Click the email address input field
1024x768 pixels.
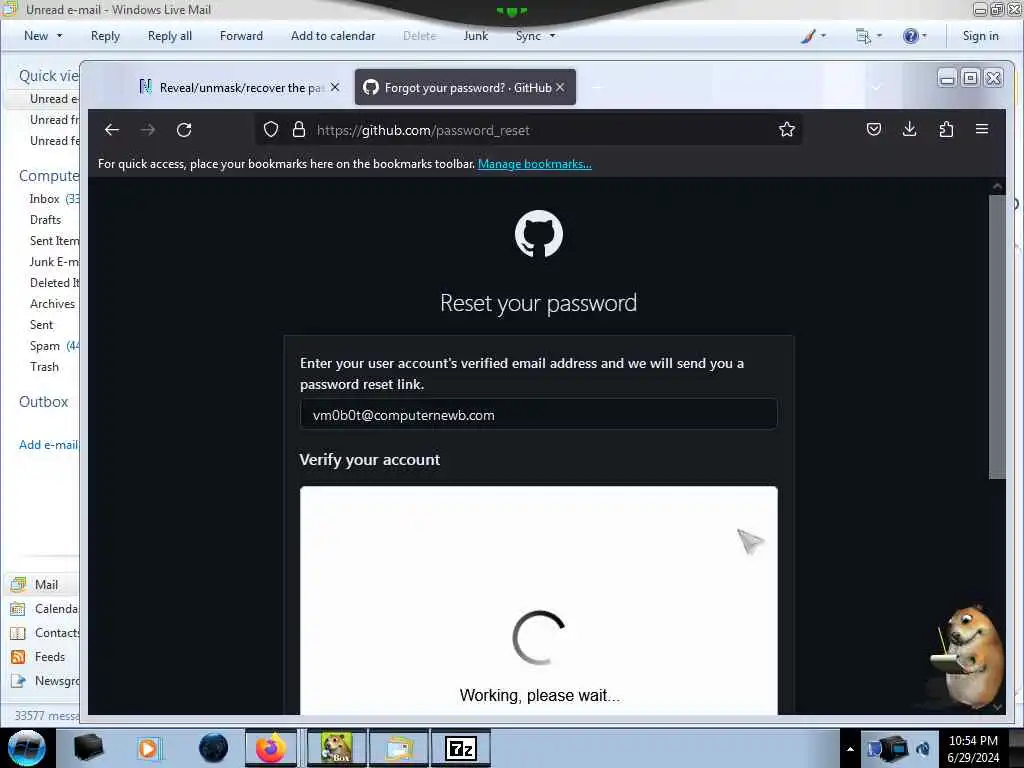[539, 415]
